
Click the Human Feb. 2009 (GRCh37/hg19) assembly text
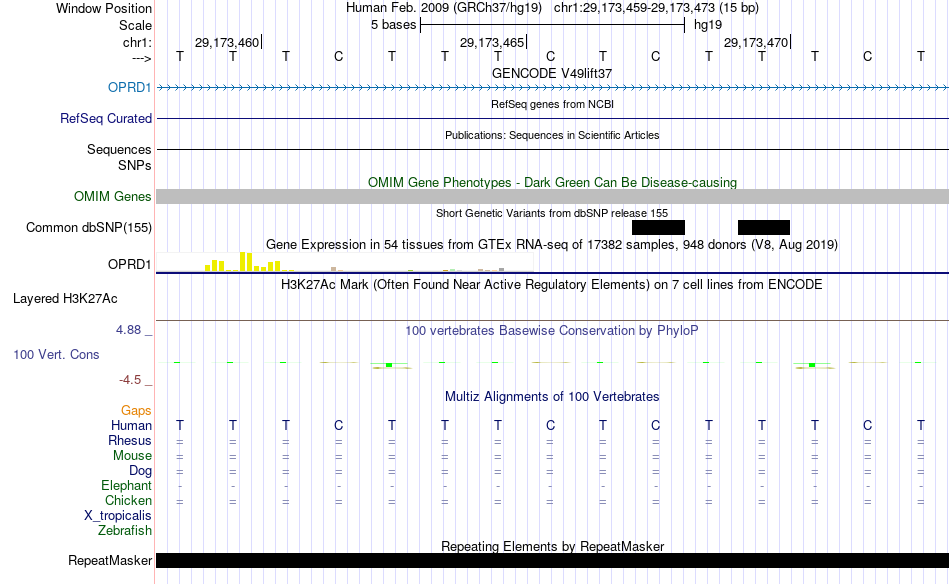443,8
